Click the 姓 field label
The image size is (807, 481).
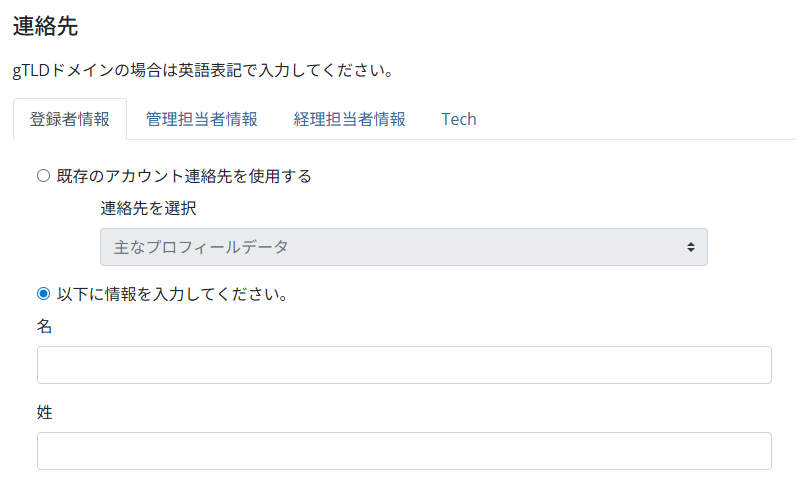44,412
